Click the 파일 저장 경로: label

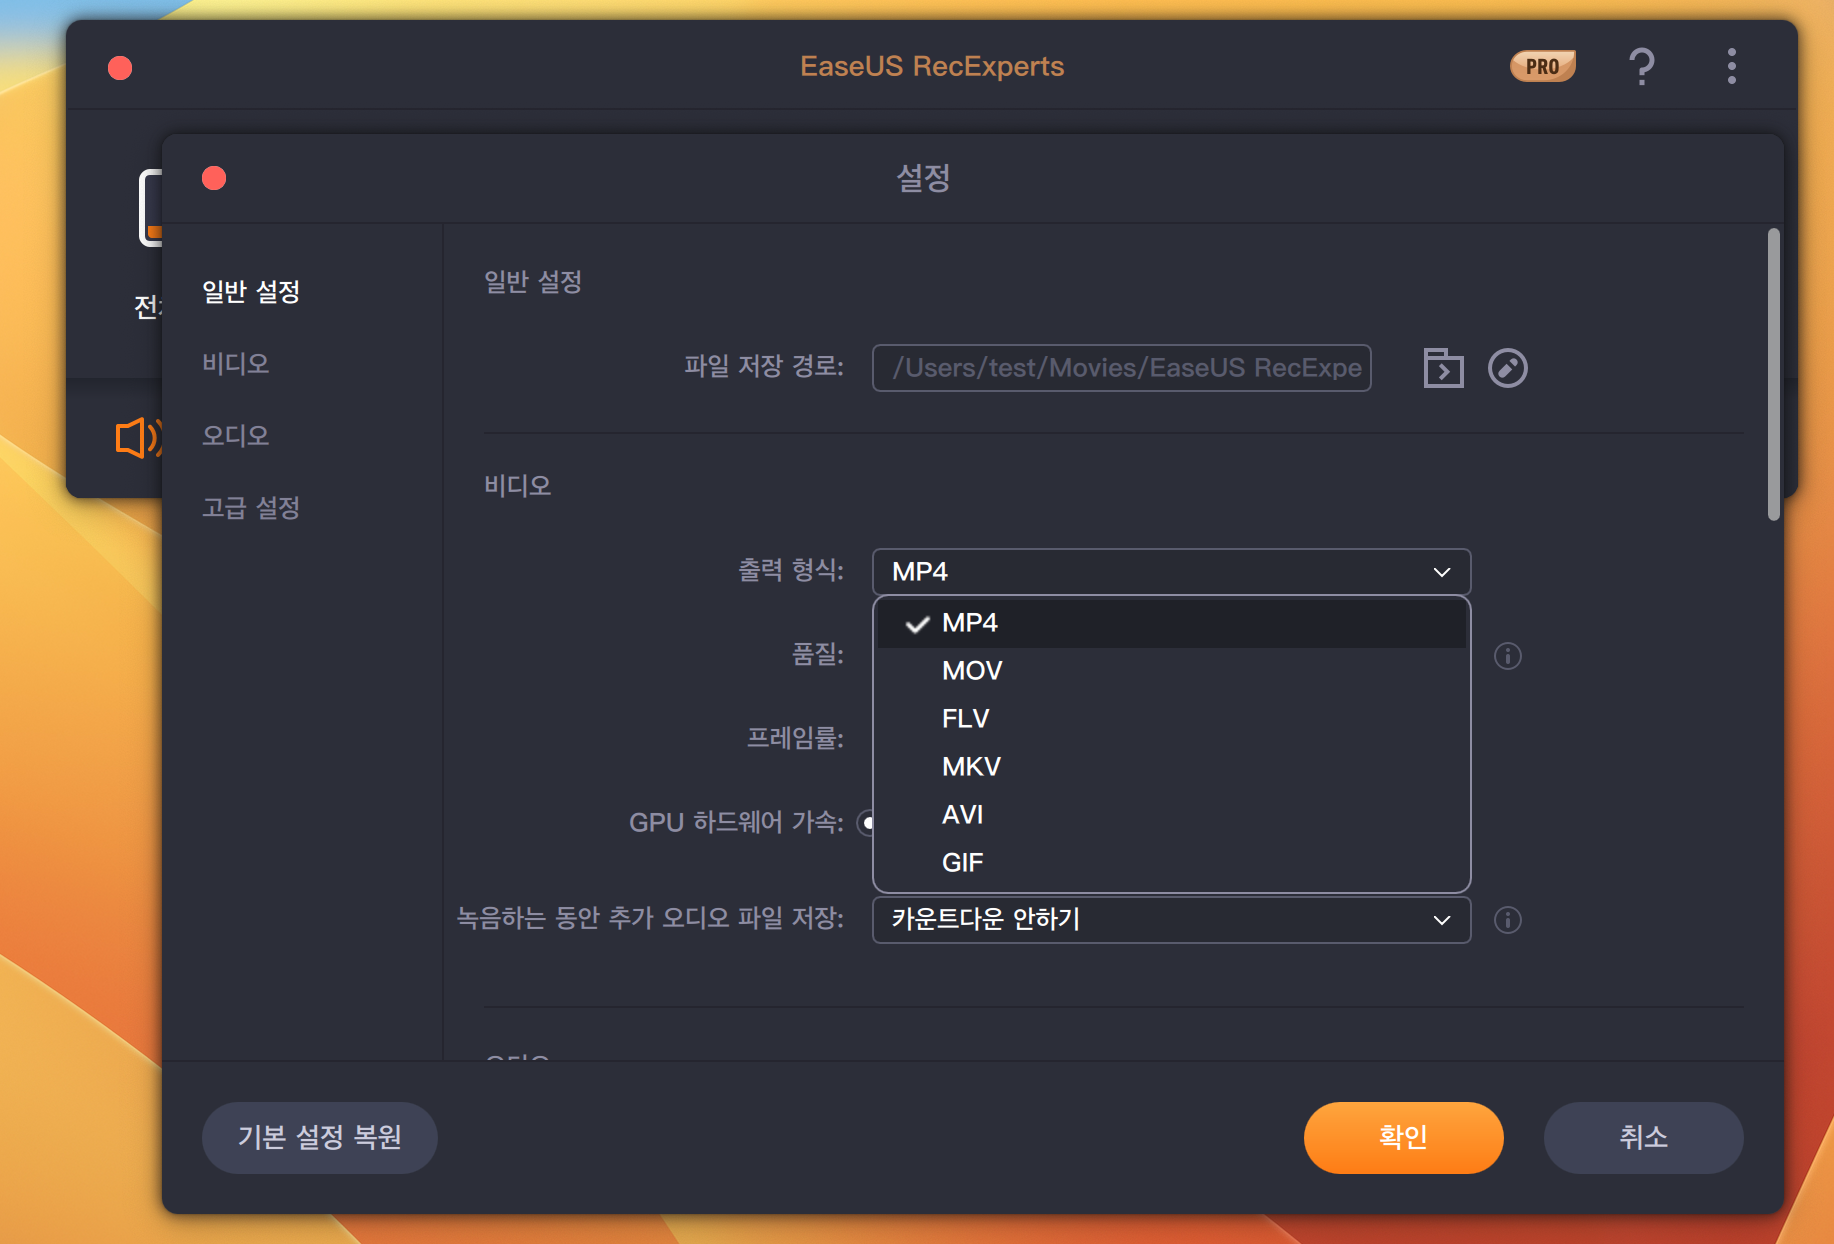(765, 367)
